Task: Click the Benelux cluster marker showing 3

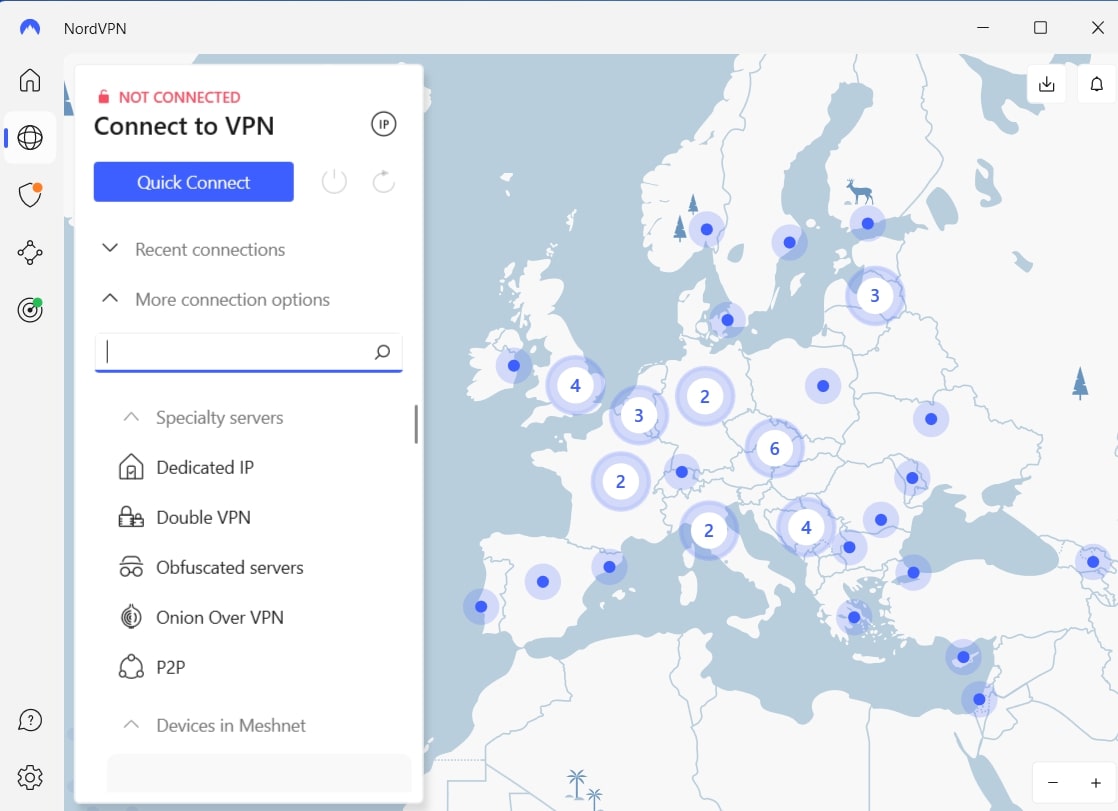Action: coord(639,415)
